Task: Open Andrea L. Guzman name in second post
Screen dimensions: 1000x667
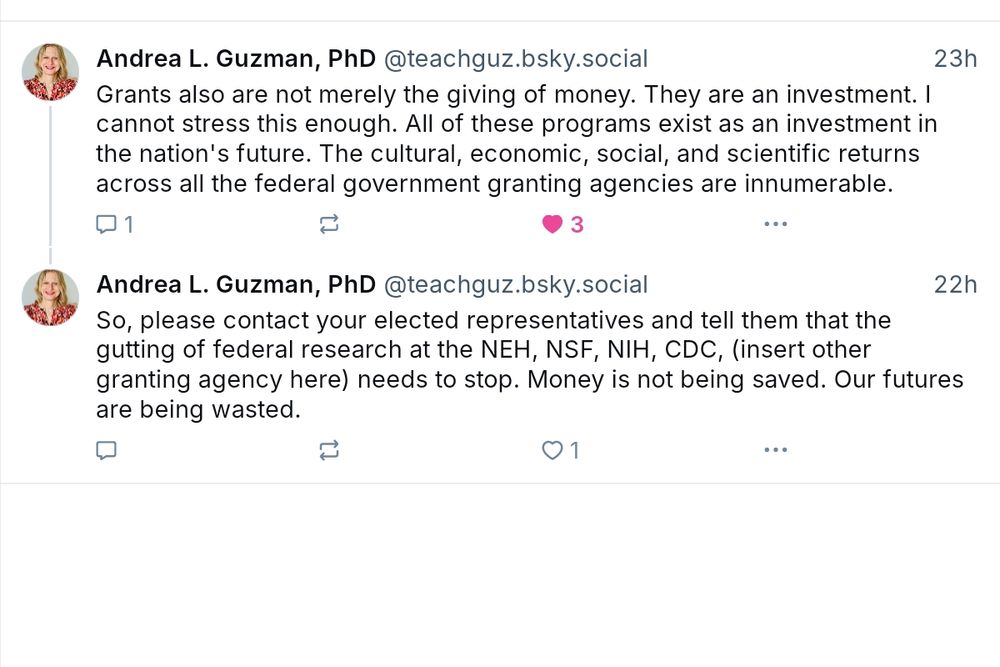Action: coord(235,285)
